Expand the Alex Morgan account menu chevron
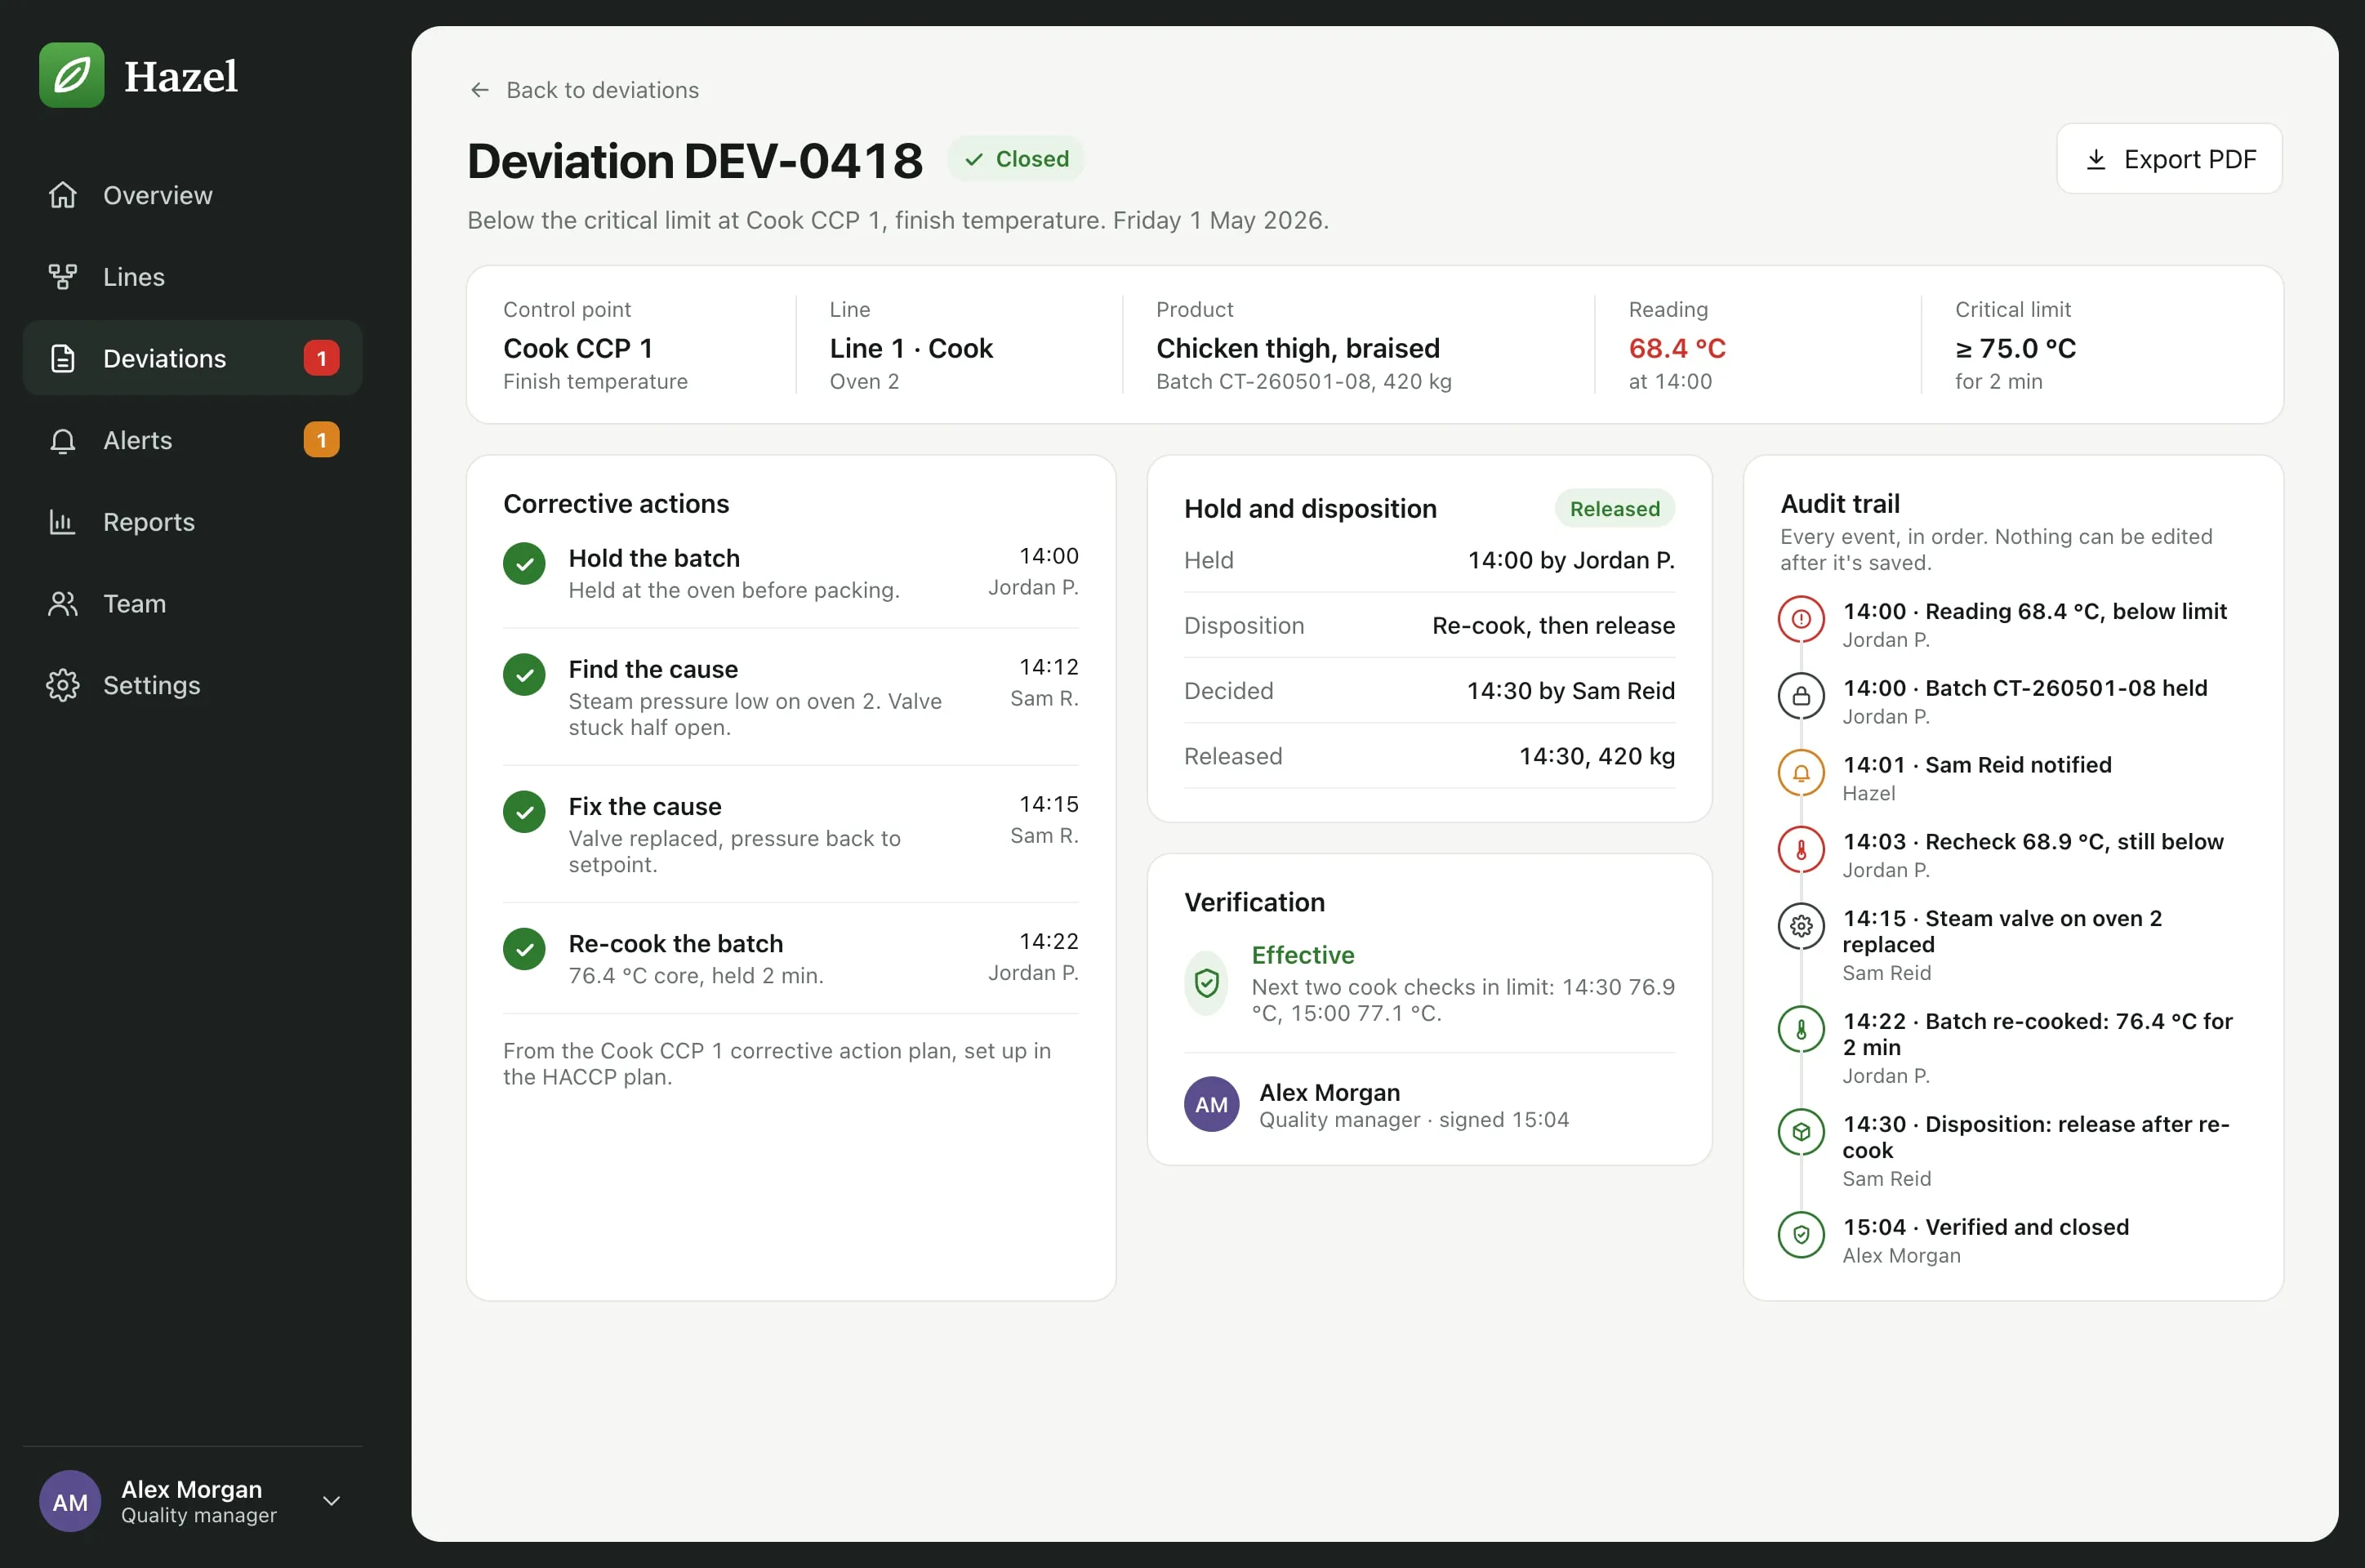The width and height of the screenshot is (2365, 1568). pos(331,1501)
